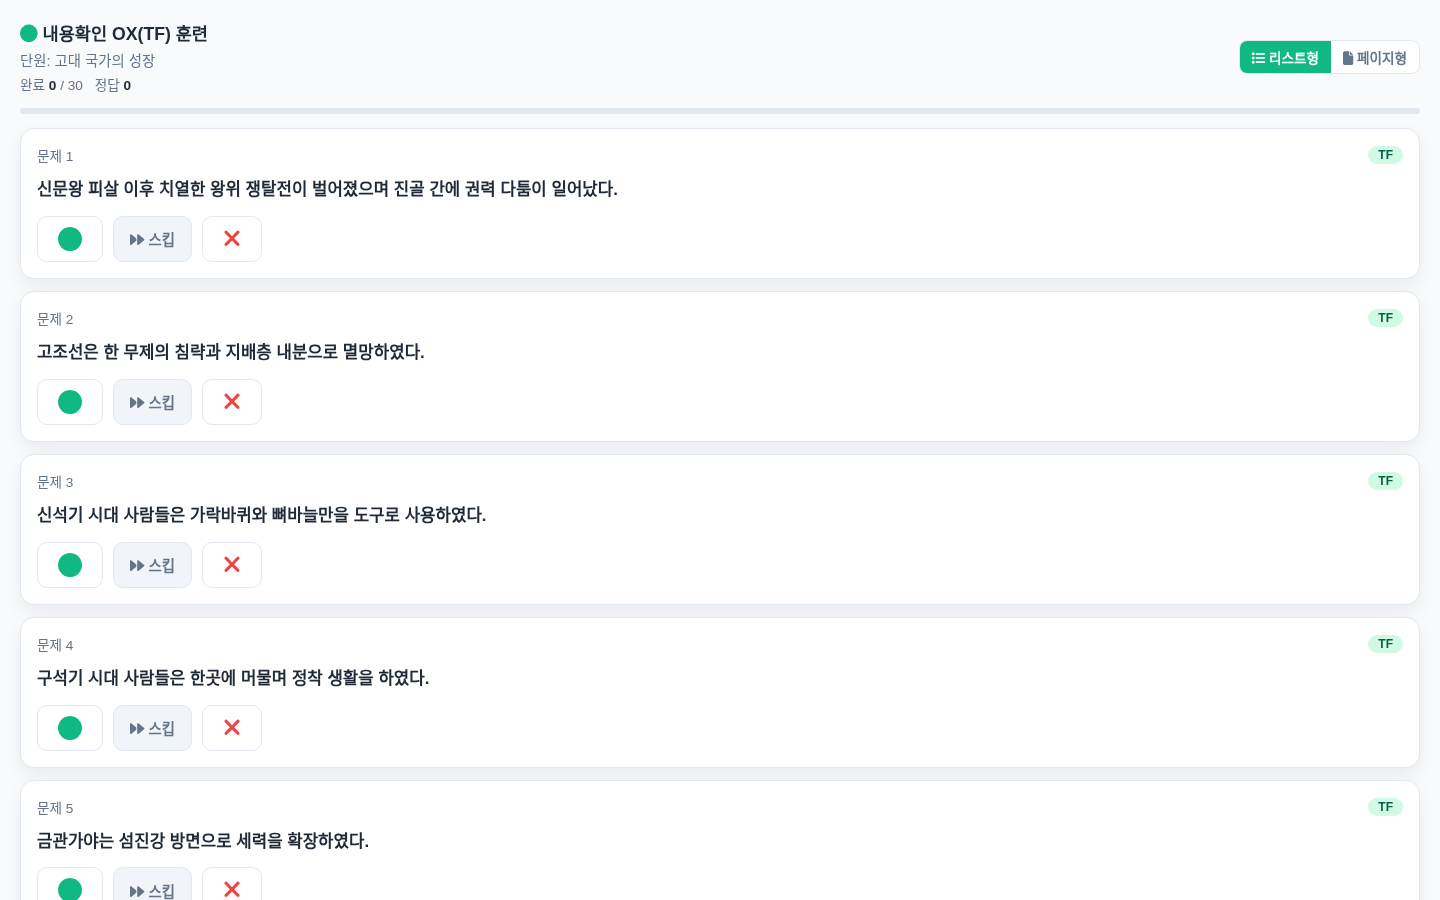This screenshot has height=900, width=1440.
Task: Skip question 2 with the 스킵 button
Action: click(152, 402)
